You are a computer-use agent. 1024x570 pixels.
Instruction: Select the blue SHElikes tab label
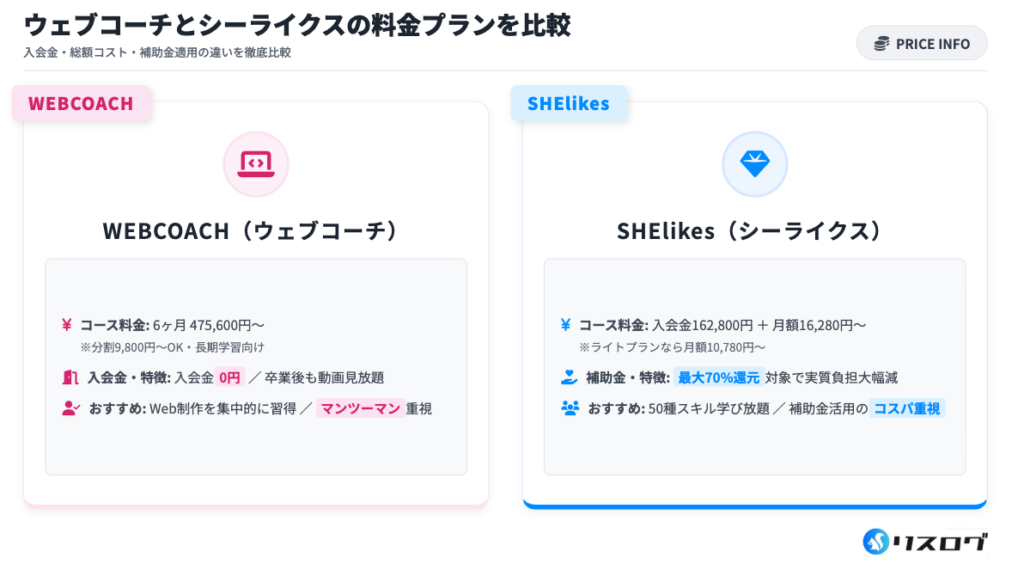pyautogui.click(x=568, y=103)
